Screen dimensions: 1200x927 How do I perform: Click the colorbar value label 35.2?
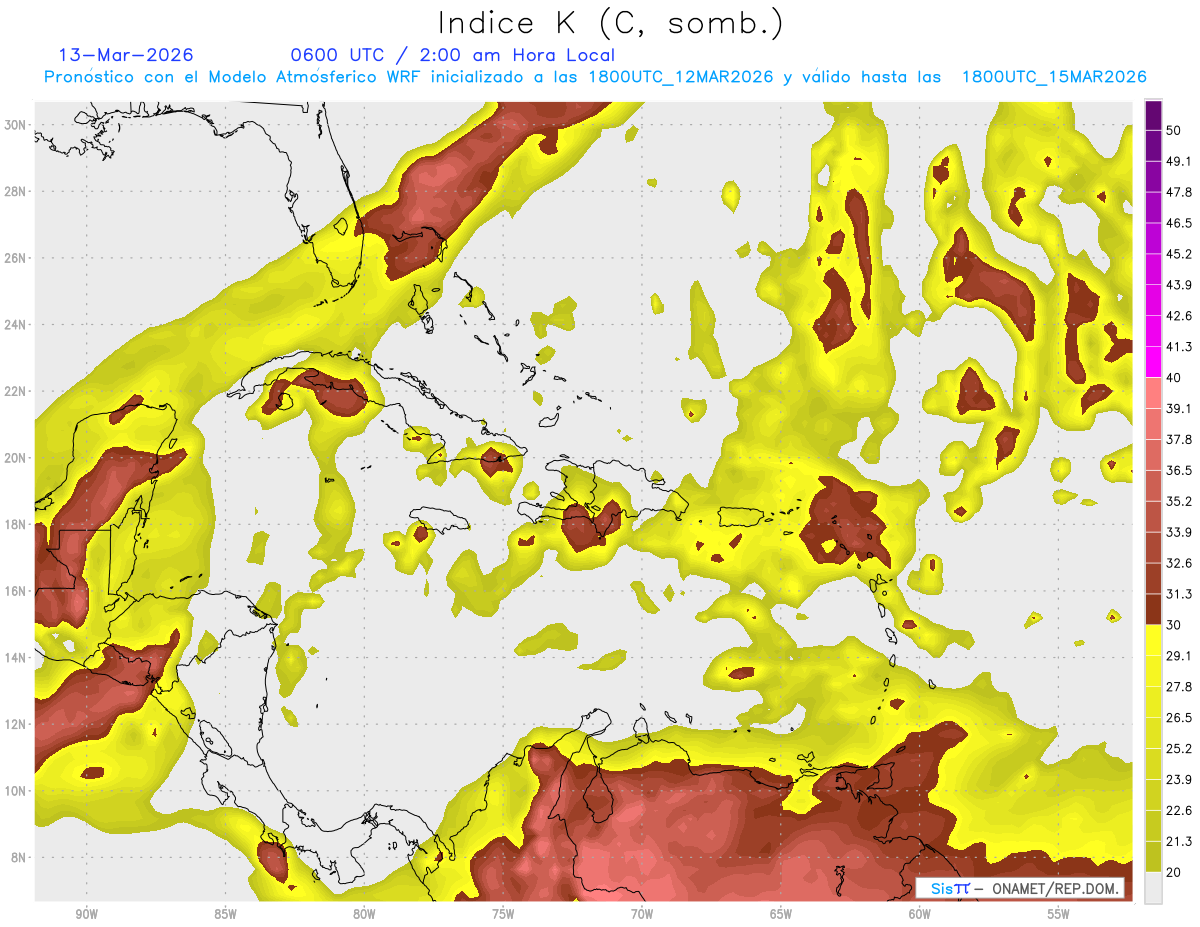[x=1178, y=501]
